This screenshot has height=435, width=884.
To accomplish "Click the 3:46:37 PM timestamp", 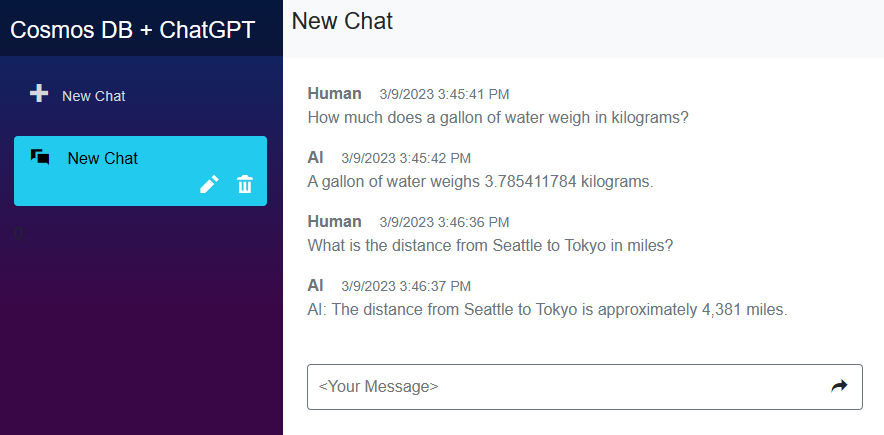I will [405, 286].
